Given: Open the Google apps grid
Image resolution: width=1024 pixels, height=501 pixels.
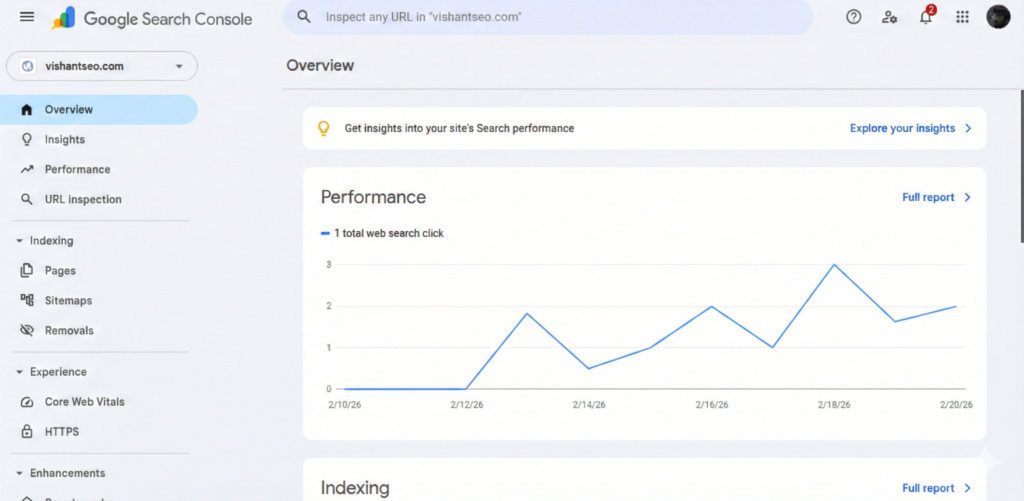Looking at the screenshot, I should (x=962, y=17).
